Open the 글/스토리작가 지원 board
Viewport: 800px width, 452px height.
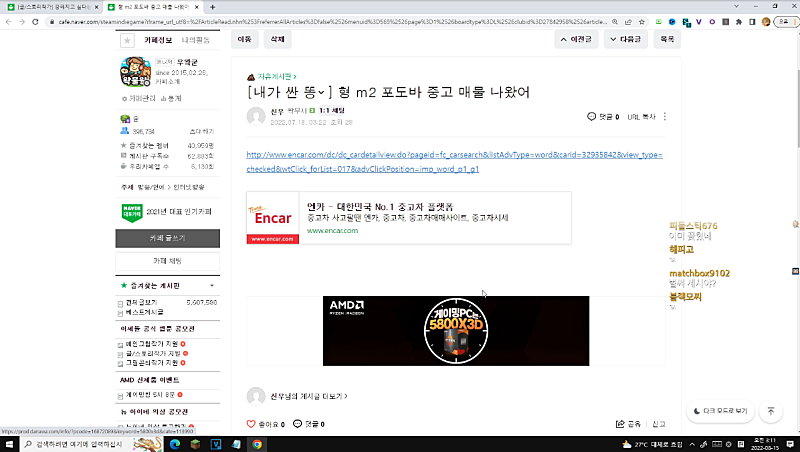(153, 353)
